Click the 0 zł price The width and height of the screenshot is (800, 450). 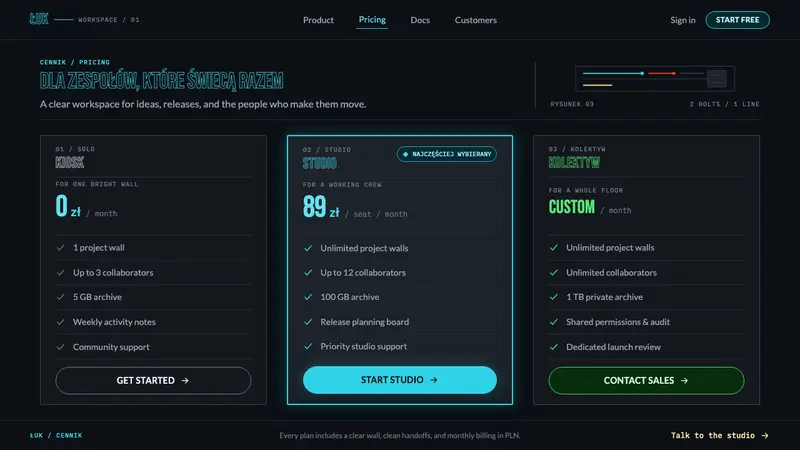pos(68,207)
